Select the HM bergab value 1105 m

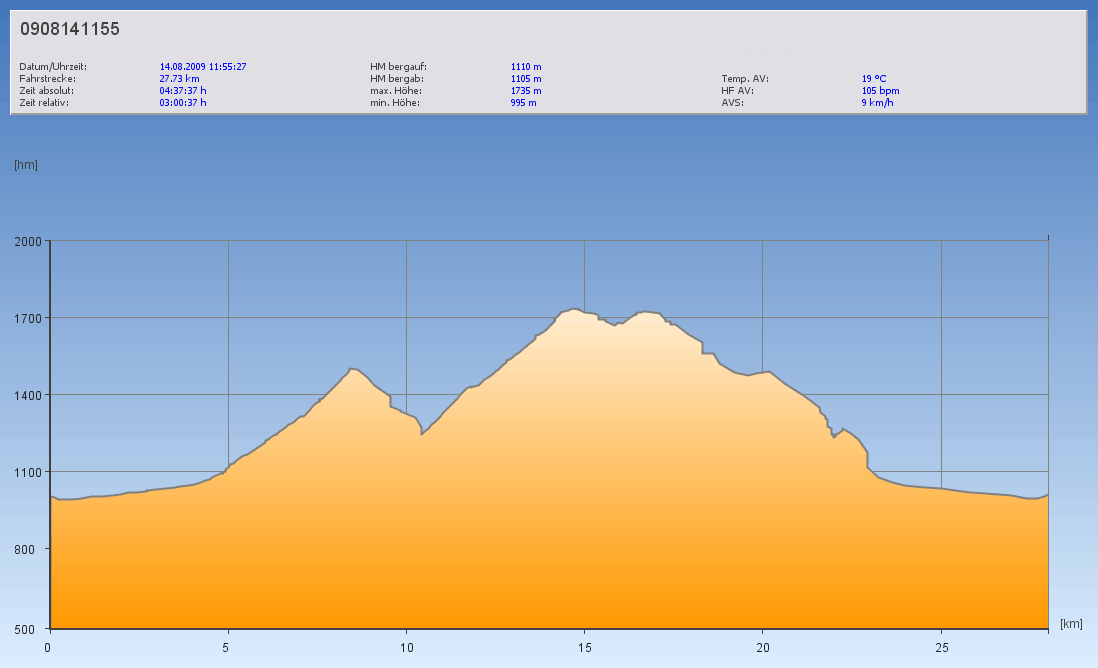coord(526,79)
